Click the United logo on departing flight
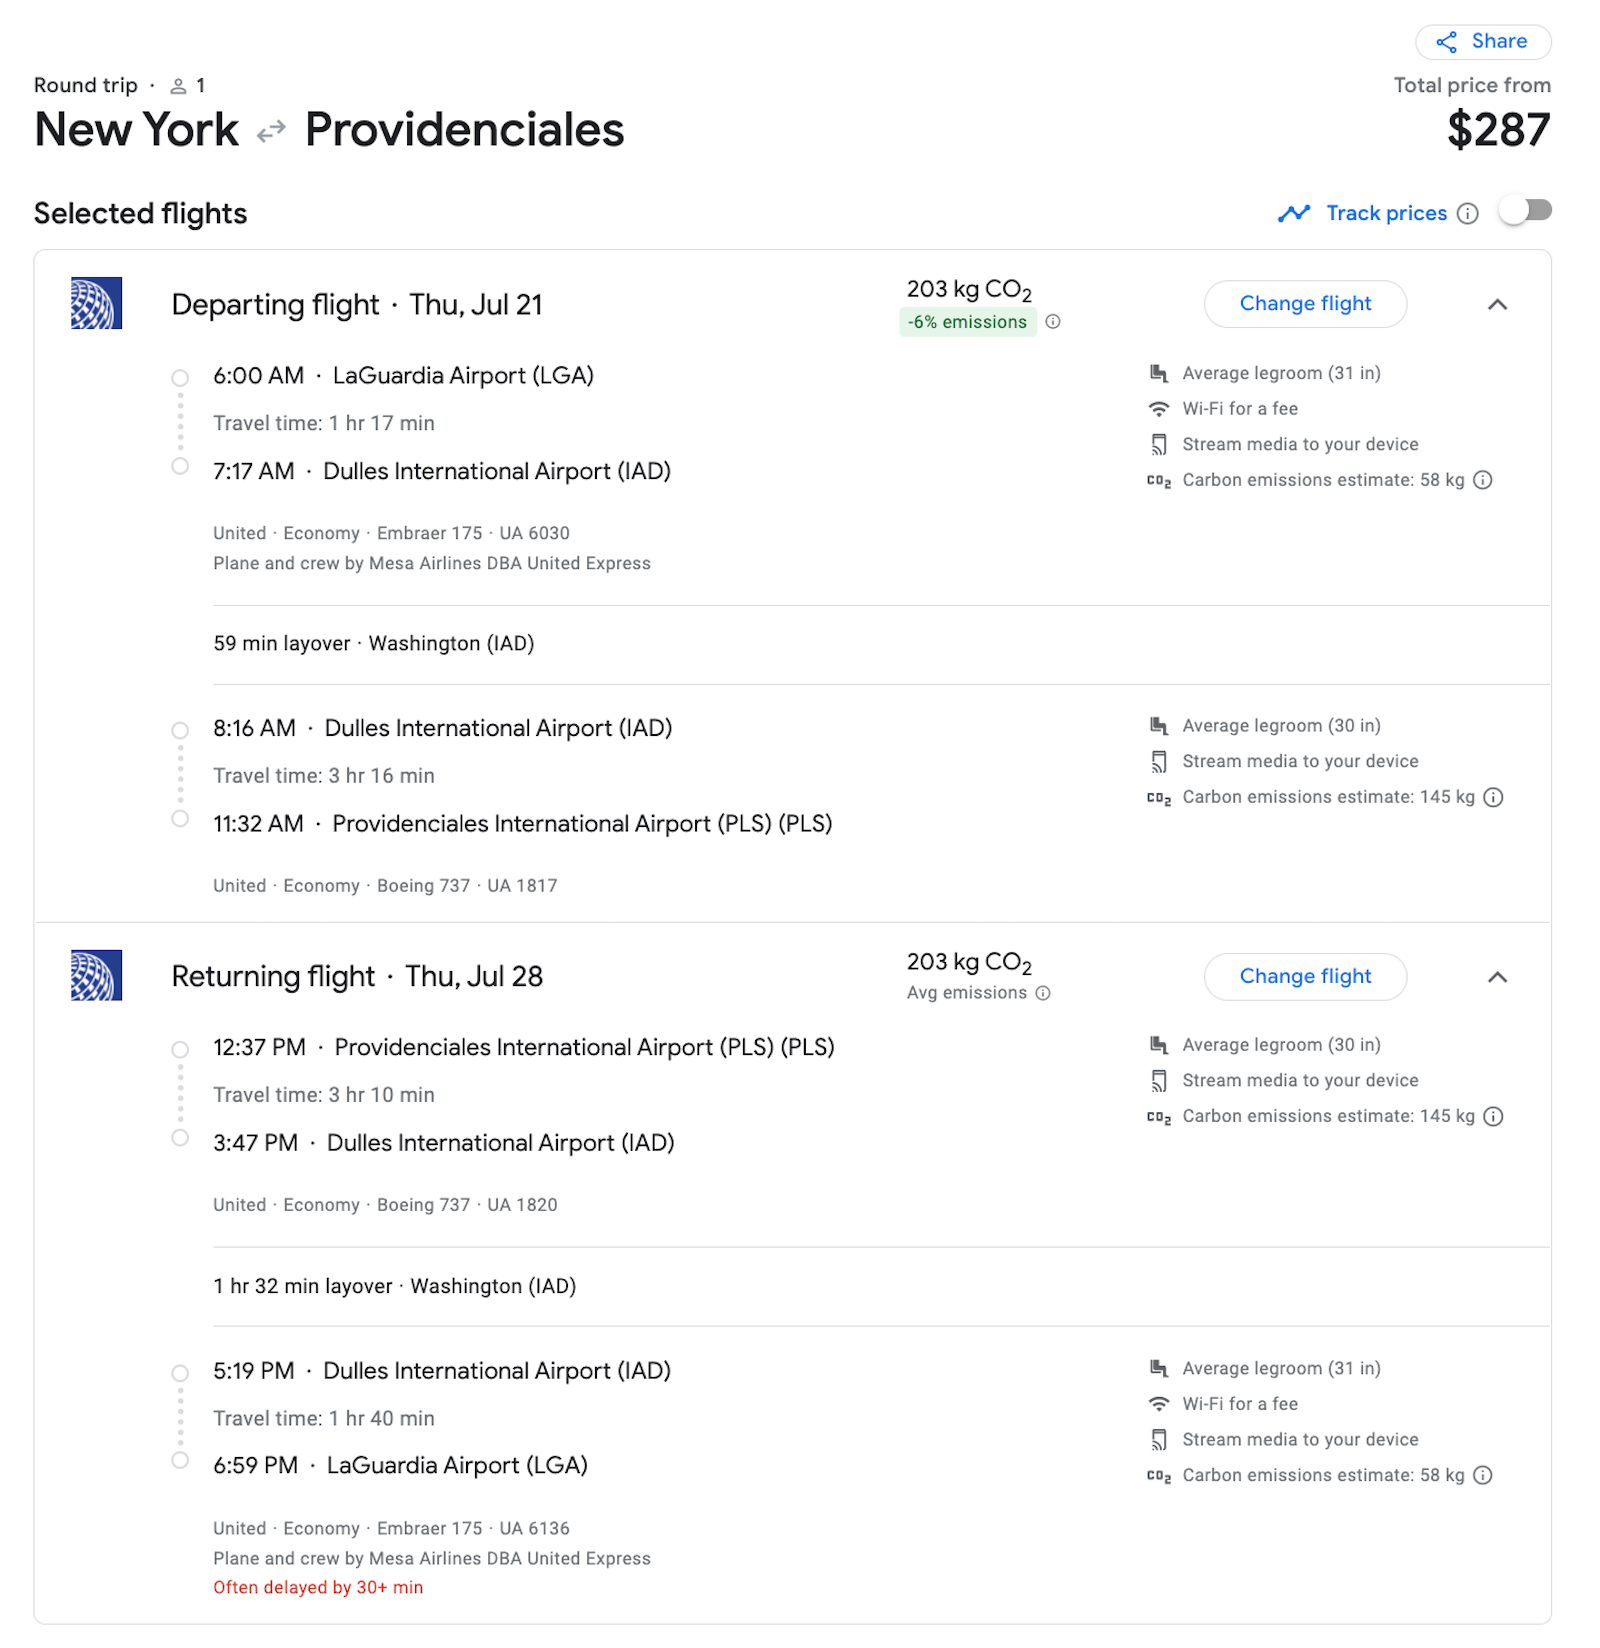The image size is (1600, 1648). click(x=96, y=303)
